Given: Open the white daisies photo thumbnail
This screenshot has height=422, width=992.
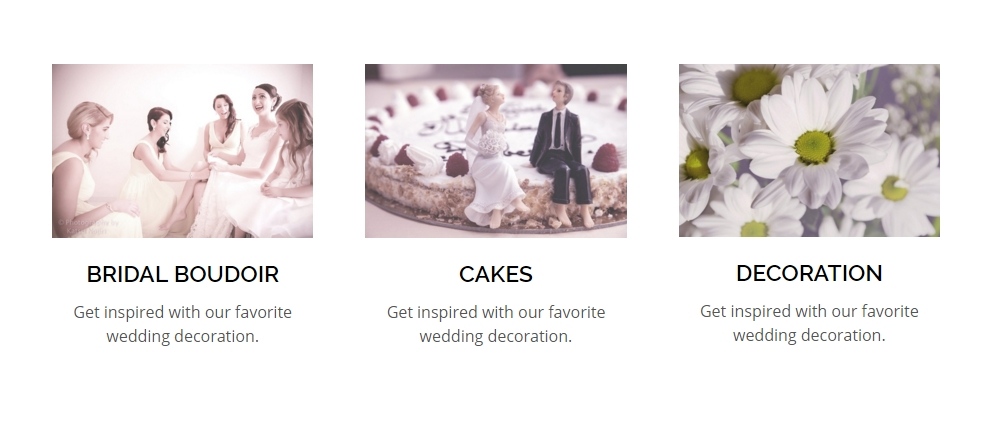Looking at the screenshot, I should (809, 151).
